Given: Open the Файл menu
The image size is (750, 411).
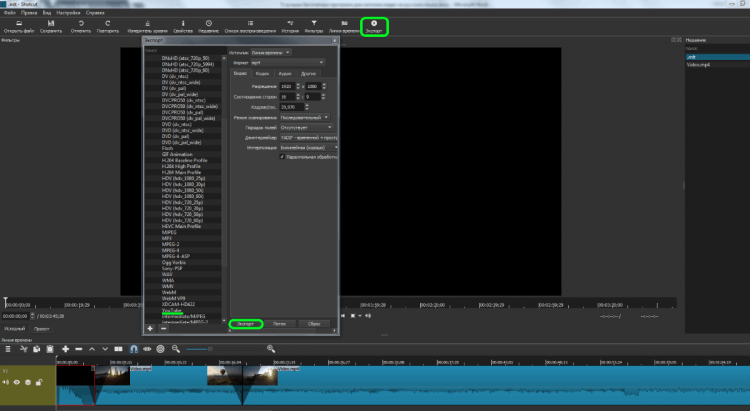Looking at the screenshot, I should (10, 13).
